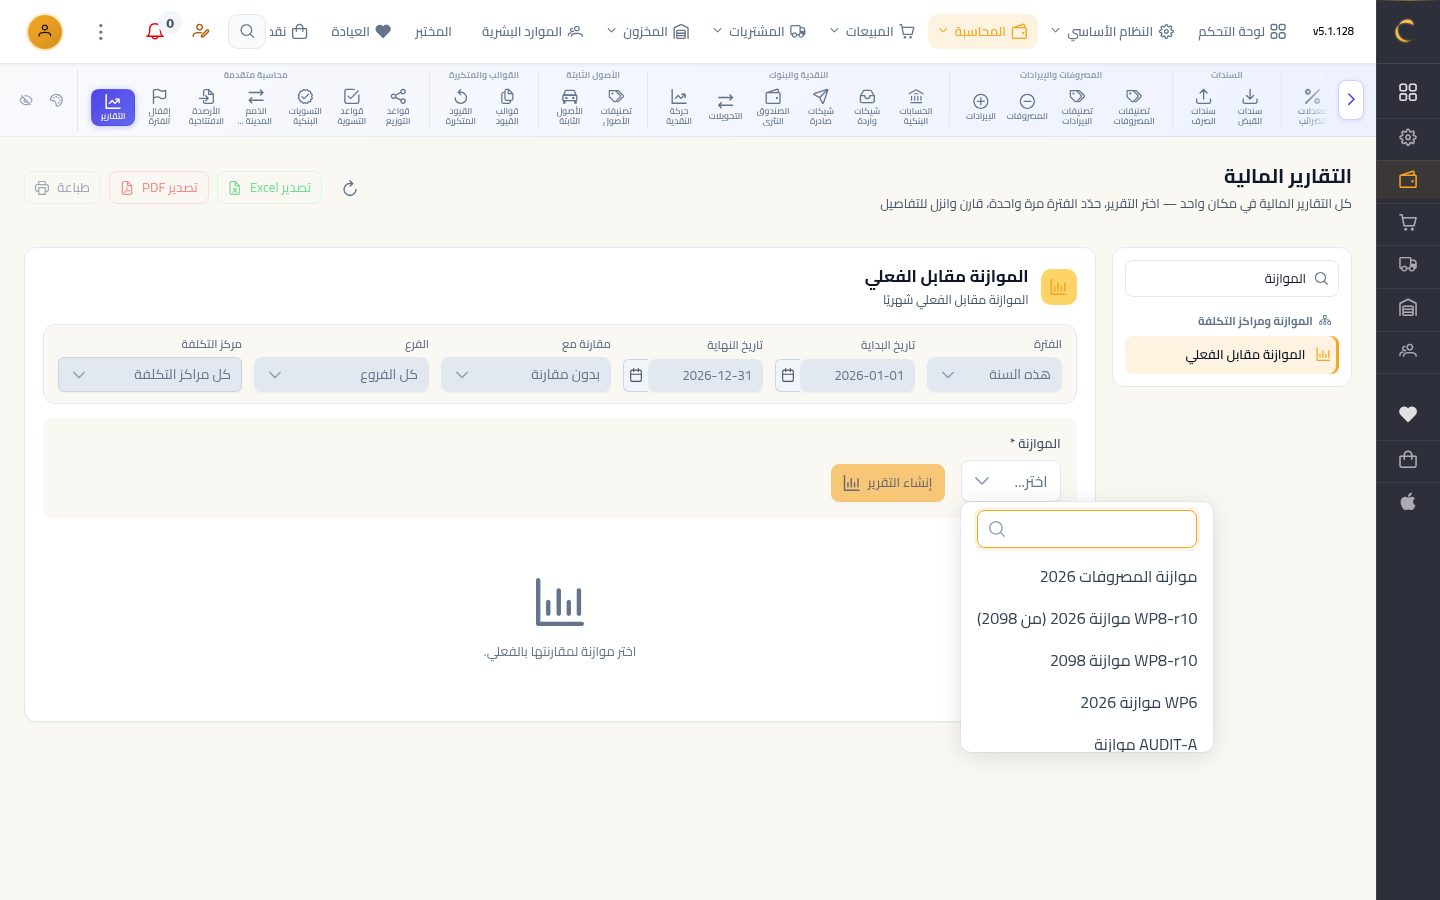Click the إنشاء التقرير button
Image resolution: width=1440 pixels, height=900 pixels.
point(888,483)
